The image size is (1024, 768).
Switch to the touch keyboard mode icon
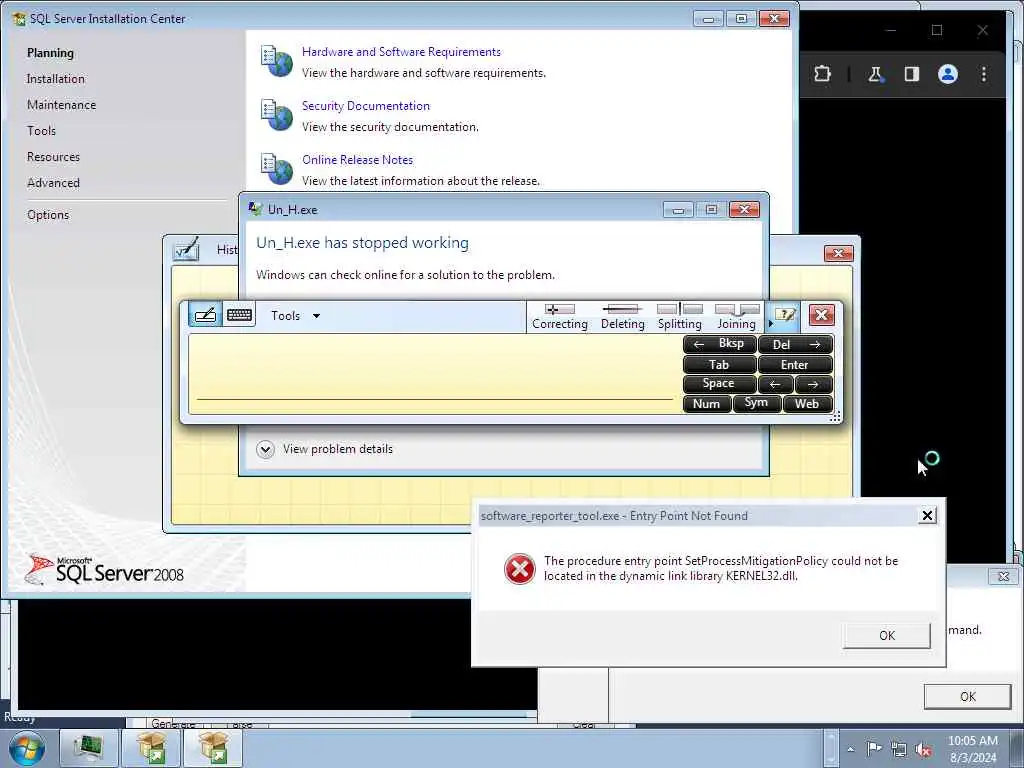239,315
